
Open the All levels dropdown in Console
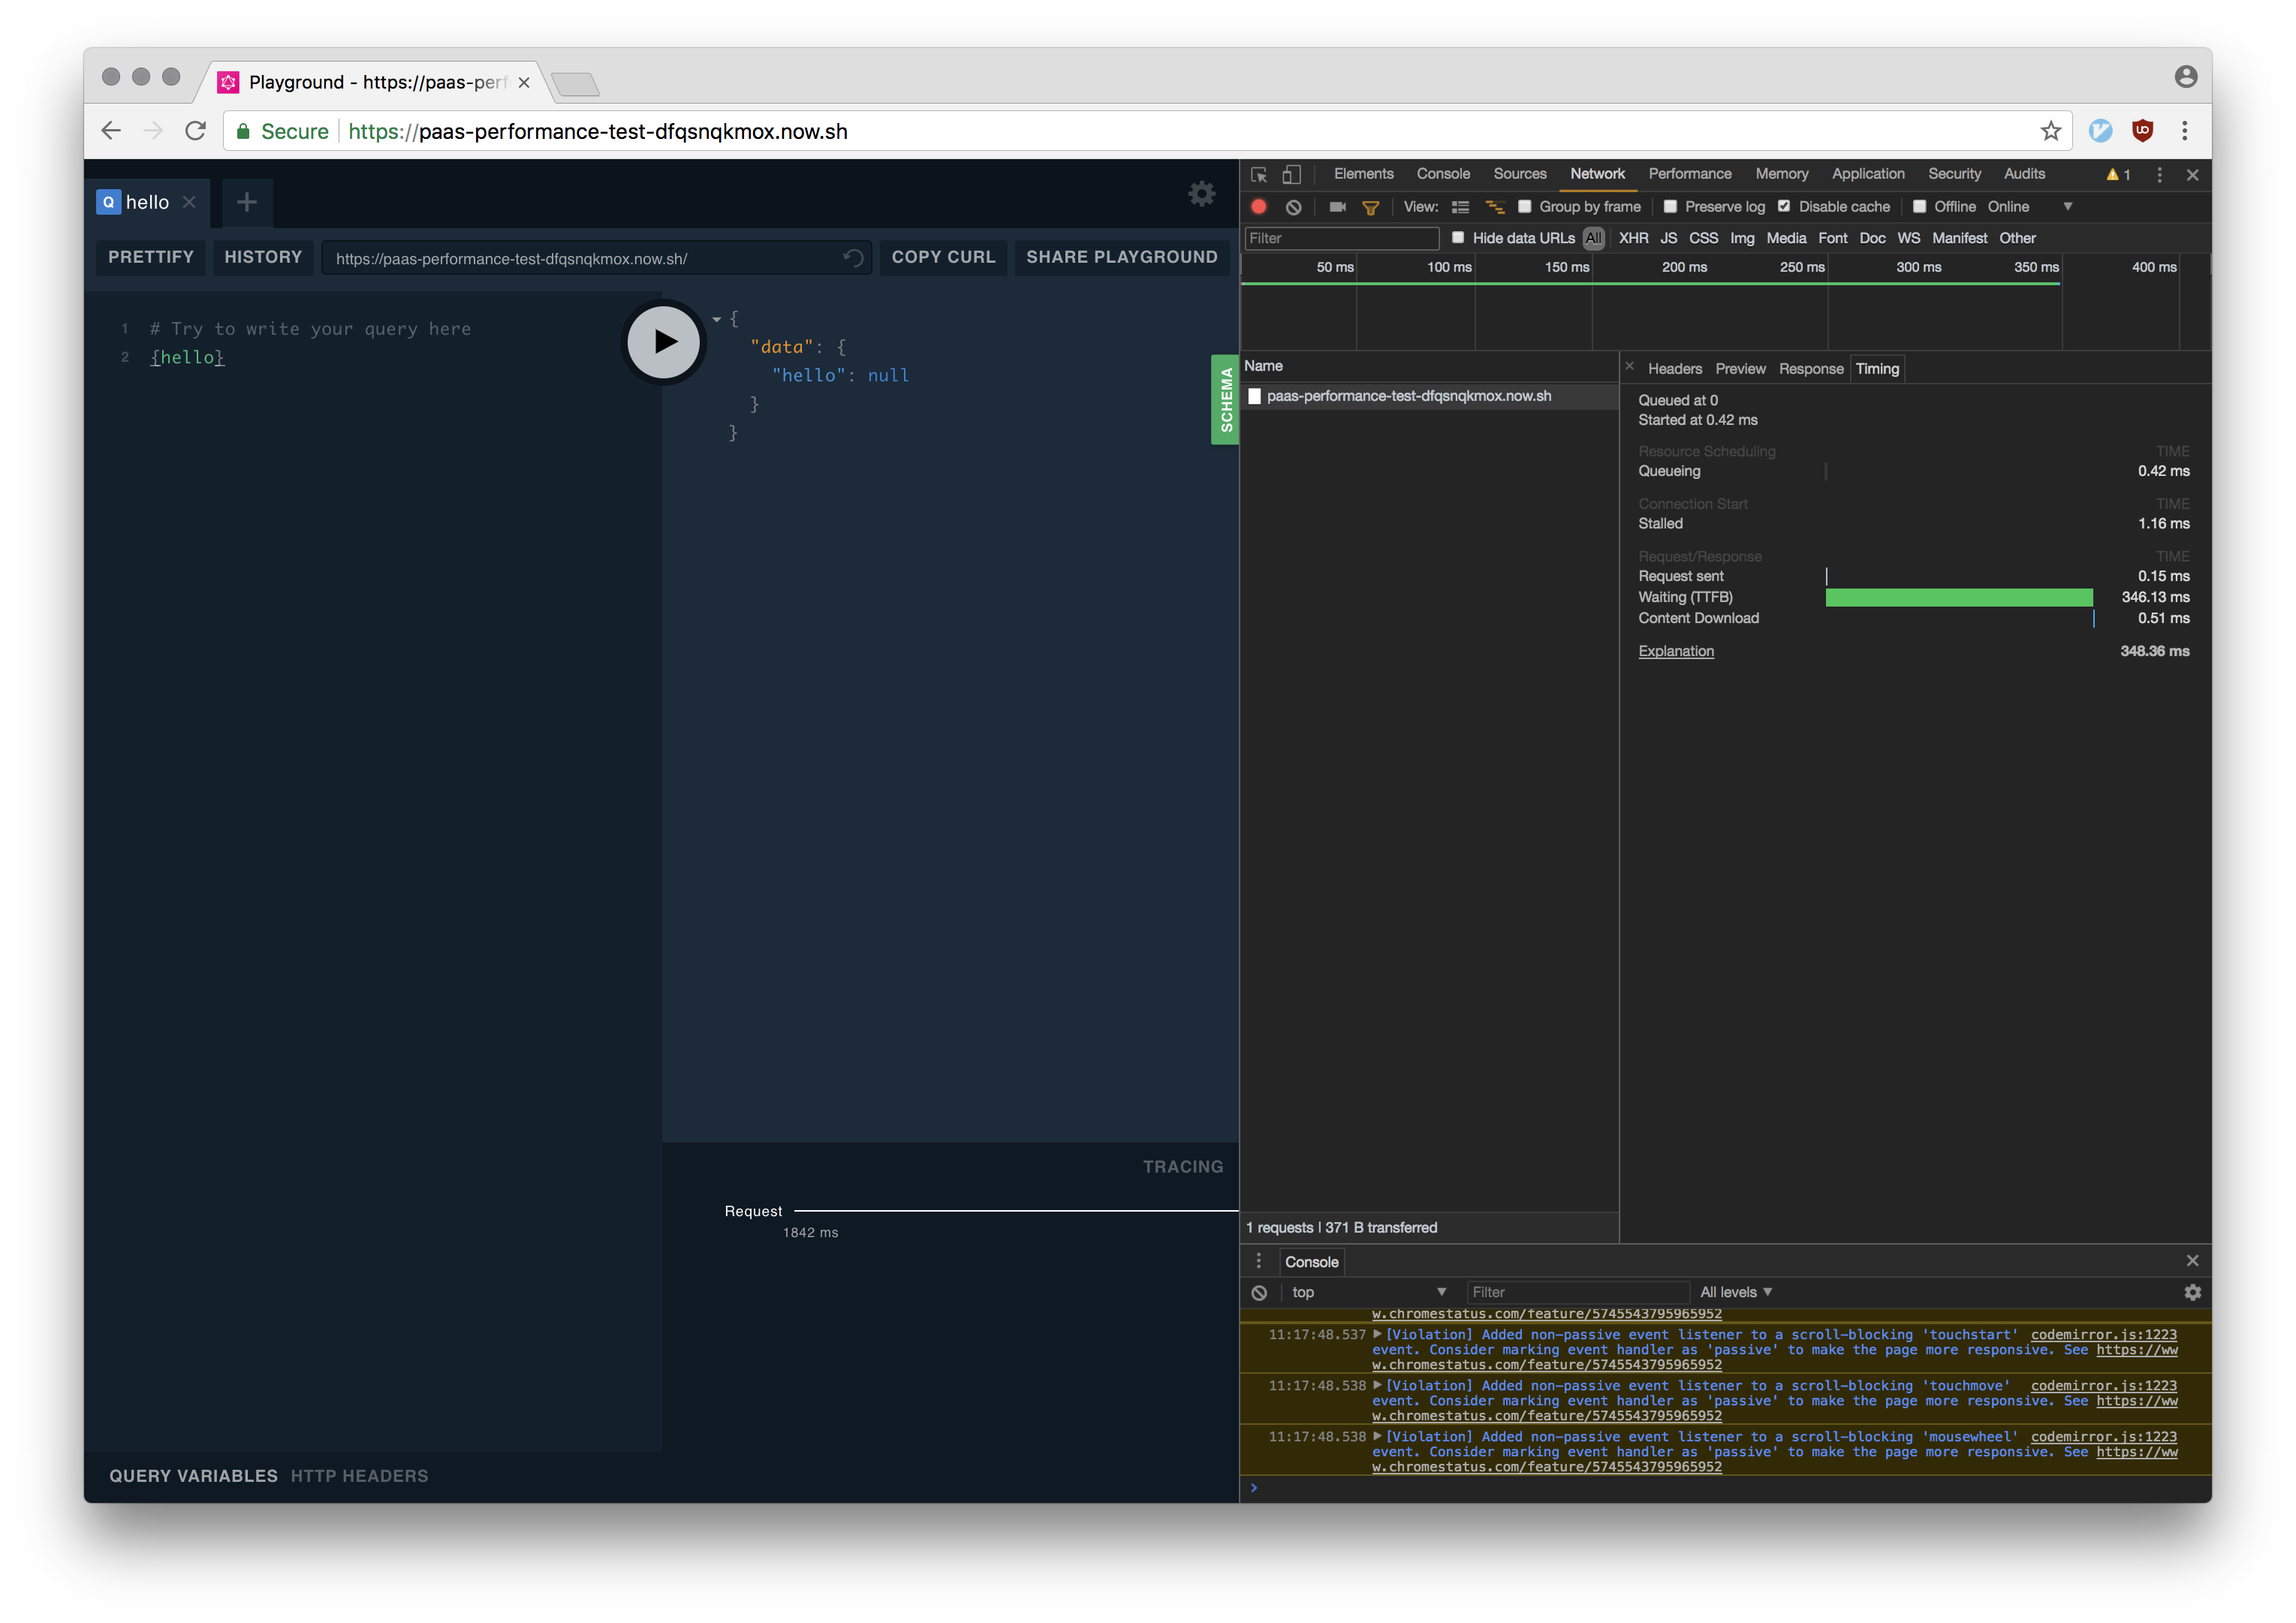(x=1736, y=1292)
